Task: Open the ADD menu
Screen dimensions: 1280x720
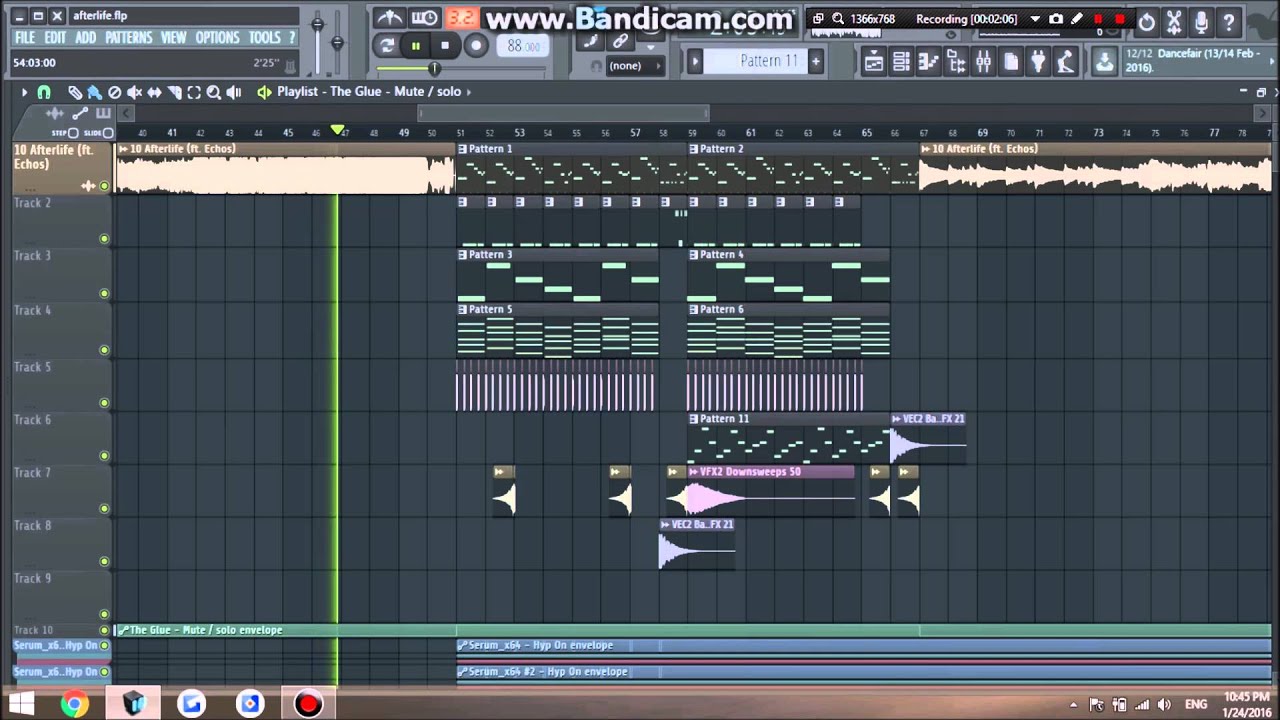Action: click(x=86, y=38)
